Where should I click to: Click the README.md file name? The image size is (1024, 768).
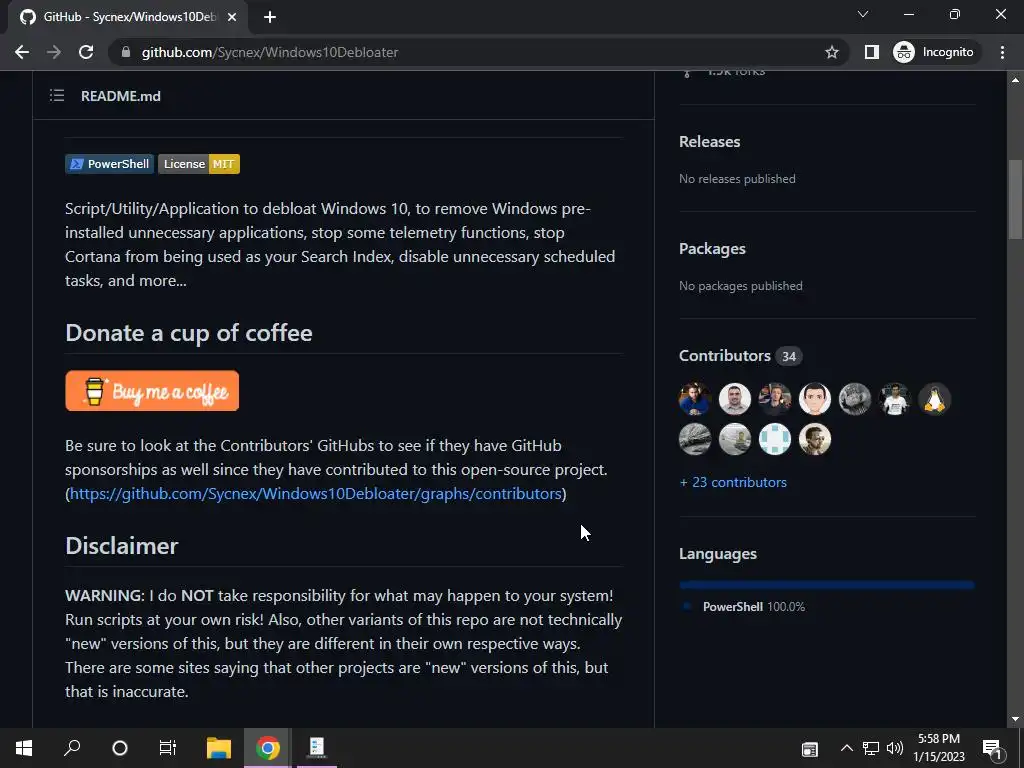(121, 96)
